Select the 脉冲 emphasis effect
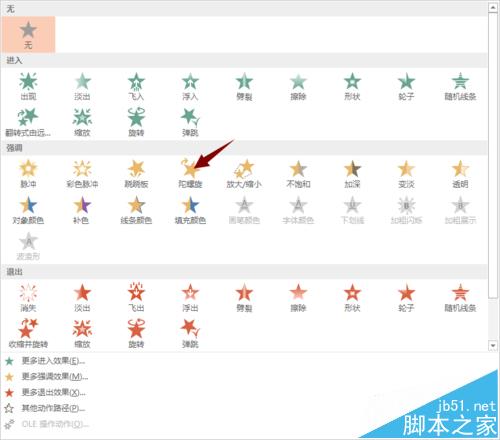The height and width of the screenshot is (440, 500). point(28,174)
